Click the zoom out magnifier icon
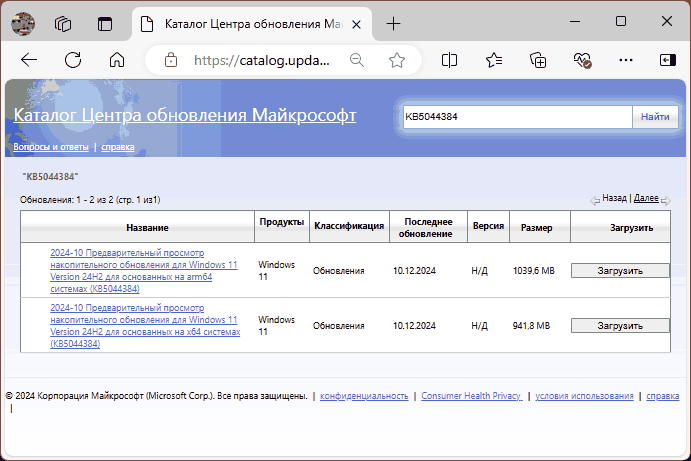This screenshot has height=461, width=691. pyautogui.click(x=357, y=60)
